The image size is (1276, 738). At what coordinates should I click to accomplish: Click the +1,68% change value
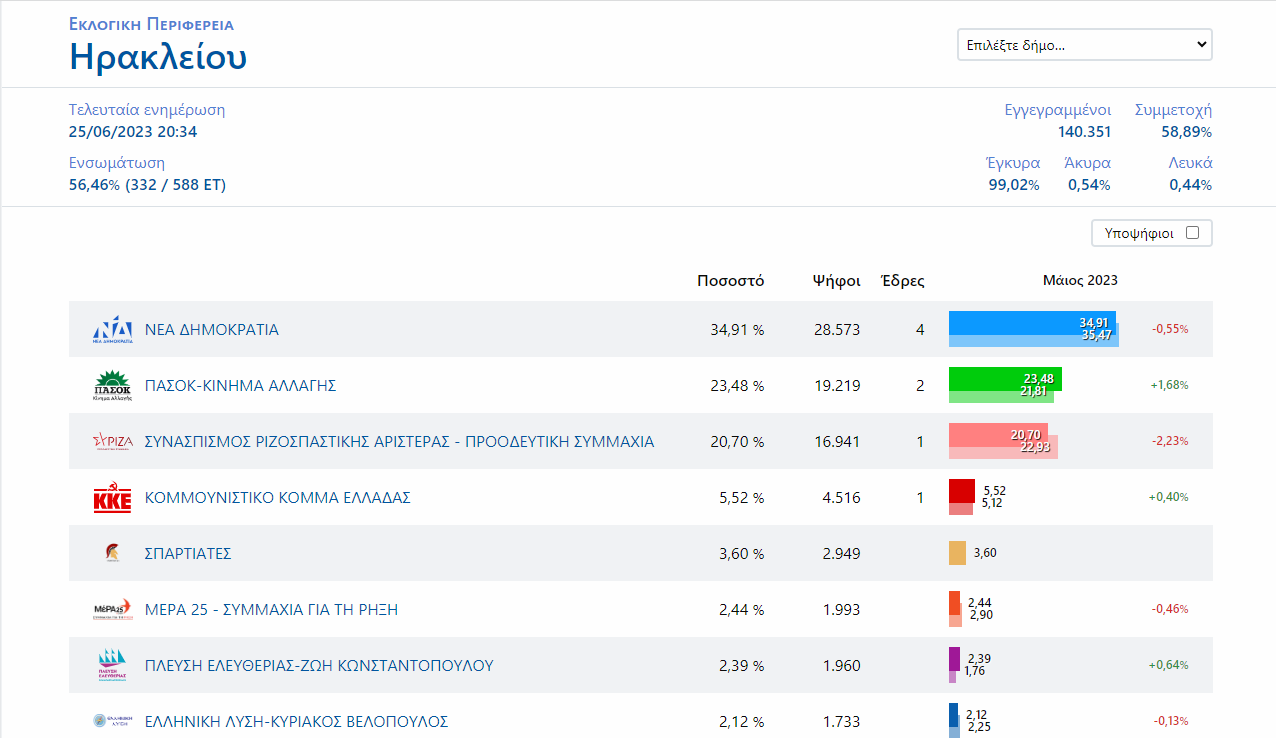click(x=1169, y=385)
